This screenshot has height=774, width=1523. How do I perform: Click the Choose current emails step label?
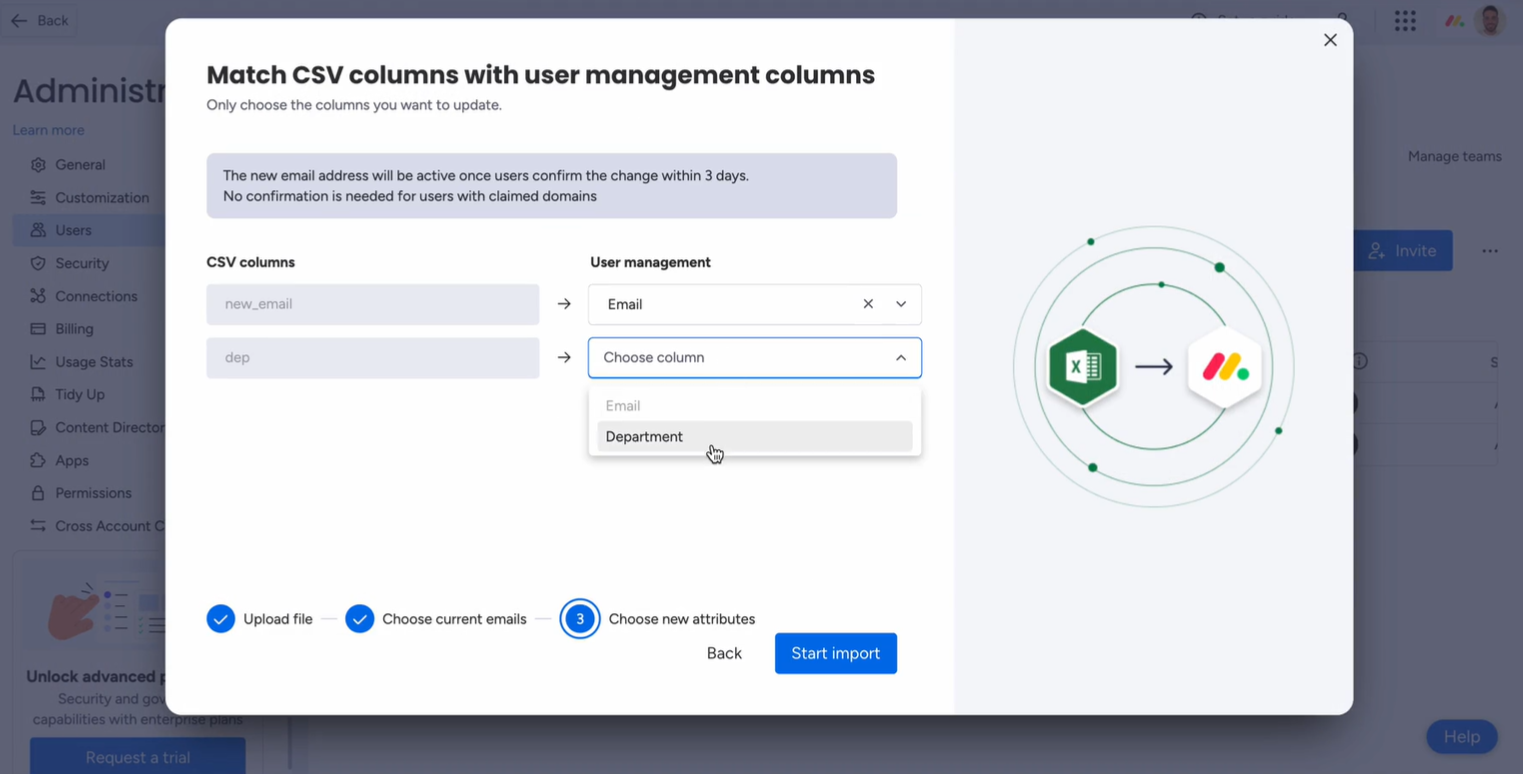point(454,619)
